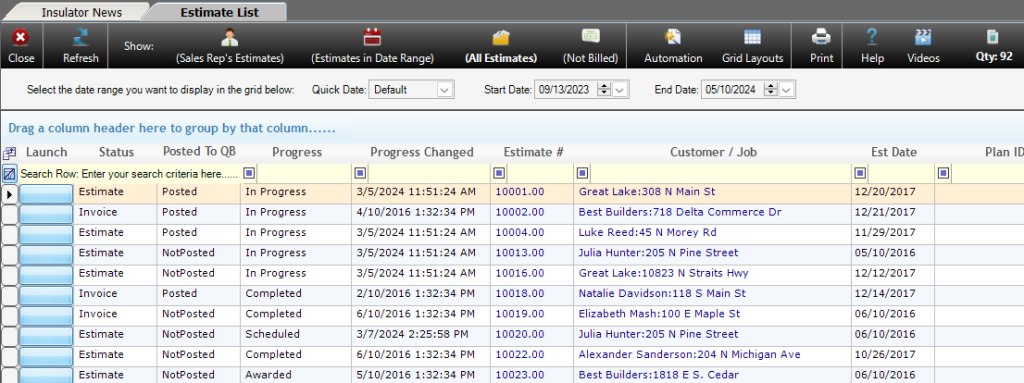This screenshot has width=1024, height=383.
Task: Click the red Close toolbar icon
Action: coord(21,38)
